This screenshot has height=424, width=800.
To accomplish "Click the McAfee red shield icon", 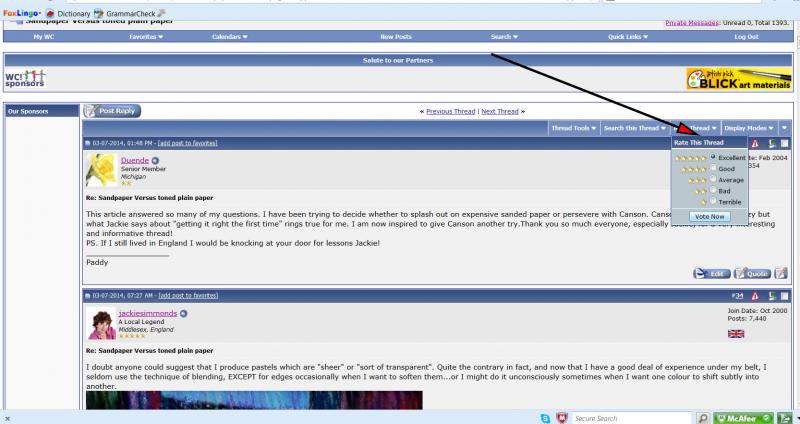I will (562, 418).
